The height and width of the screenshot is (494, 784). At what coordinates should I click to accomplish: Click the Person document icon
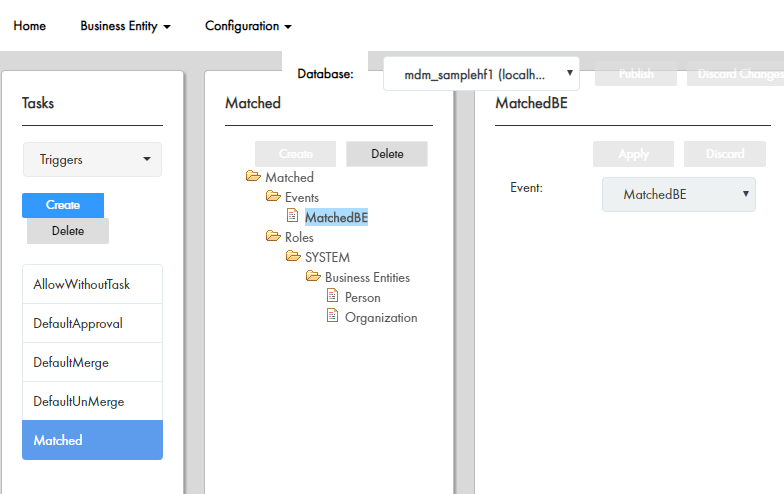point(332,296)
